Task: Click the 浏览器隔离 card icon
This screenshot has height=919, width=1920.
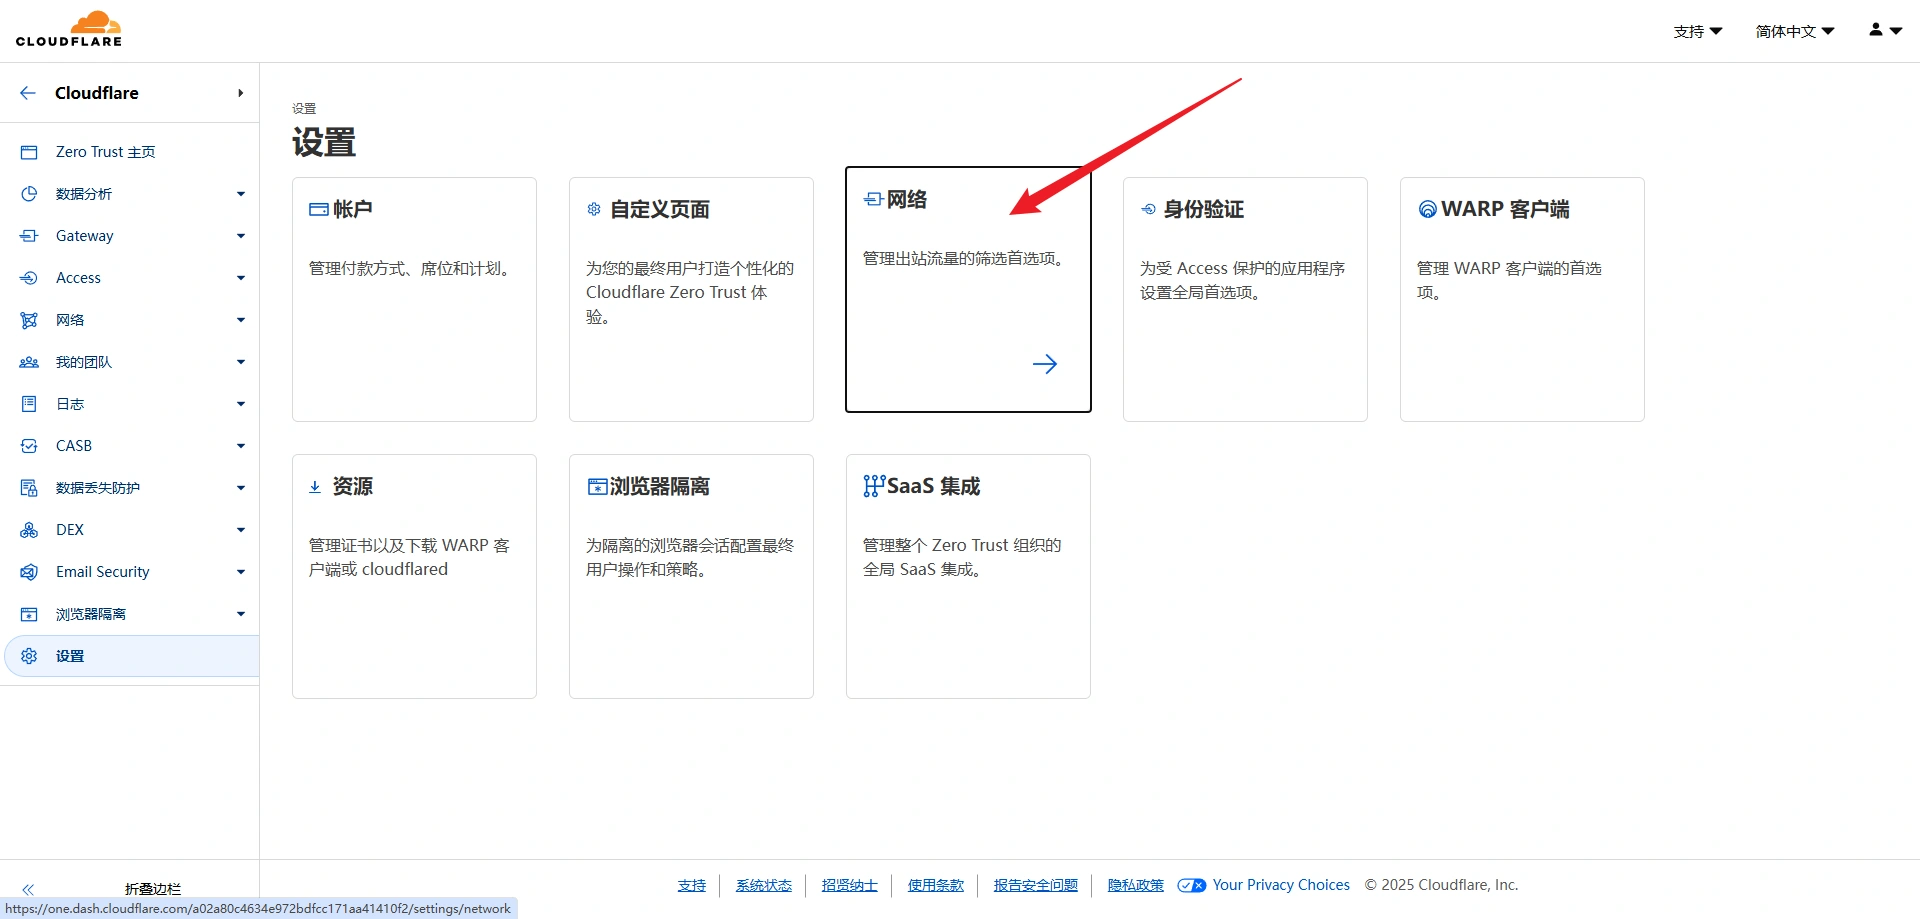Action: click(x=597, y=486)
